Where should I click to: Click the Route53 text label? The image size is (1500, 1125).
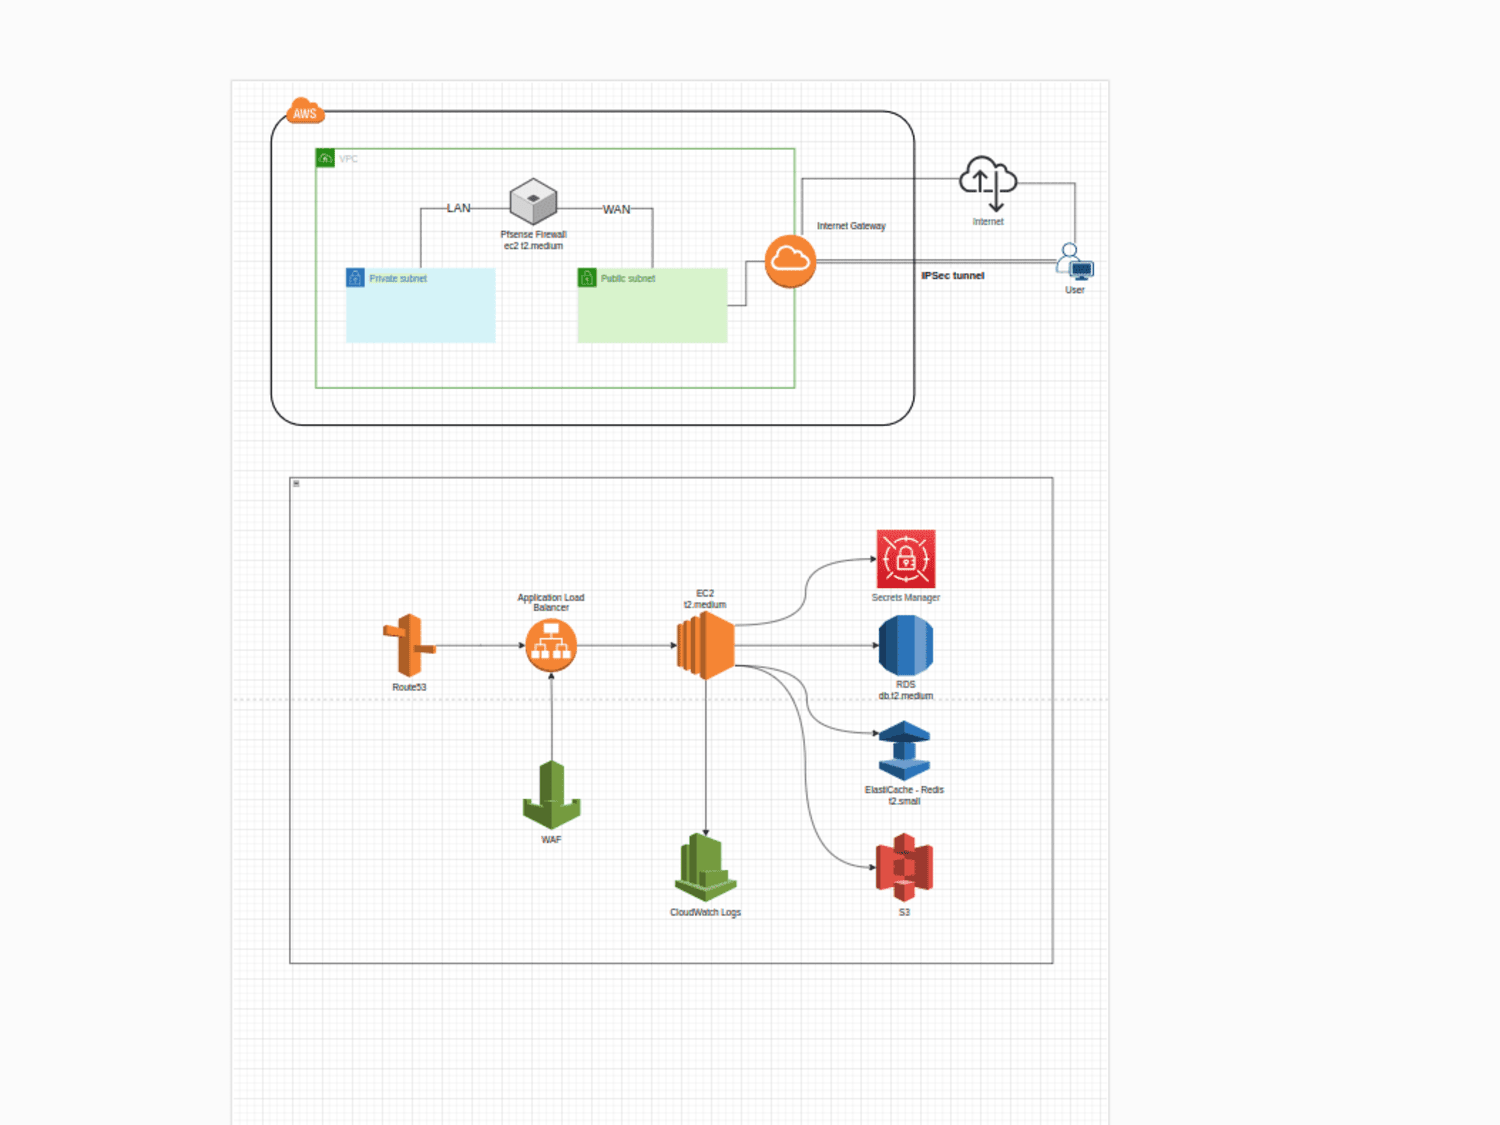tap(409, 687)
